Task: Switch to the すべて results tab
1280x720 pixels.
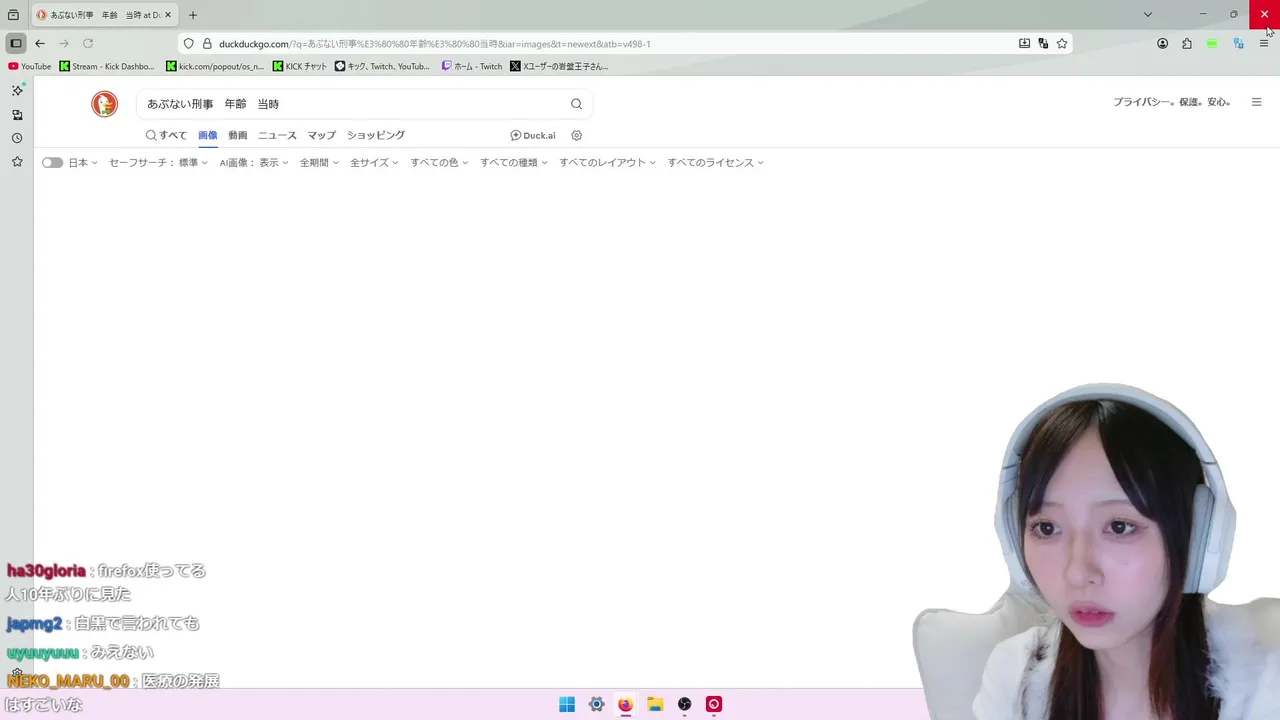Action: pos(166,135)
